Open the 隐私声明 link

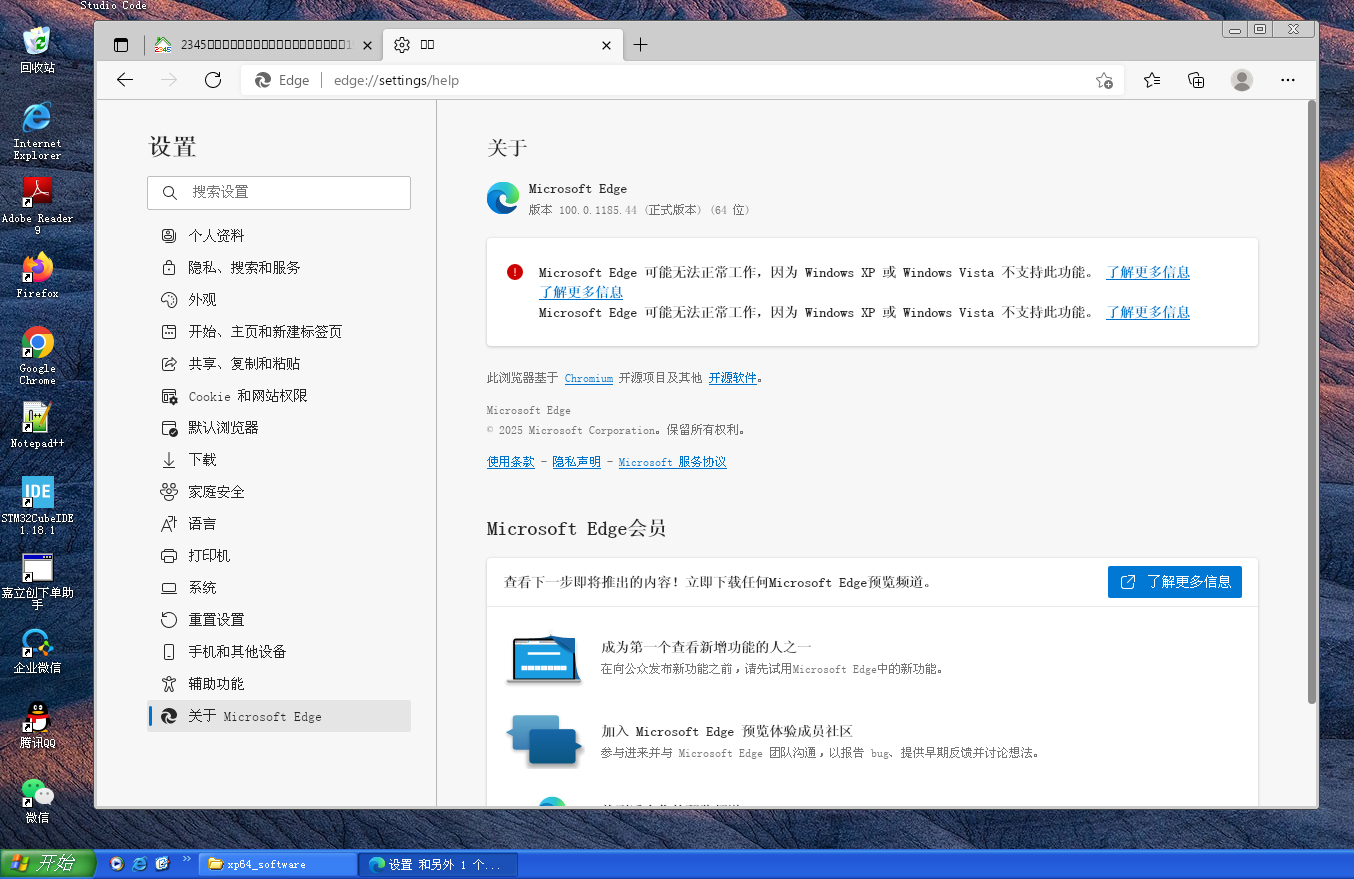click(x=577, y=462)
